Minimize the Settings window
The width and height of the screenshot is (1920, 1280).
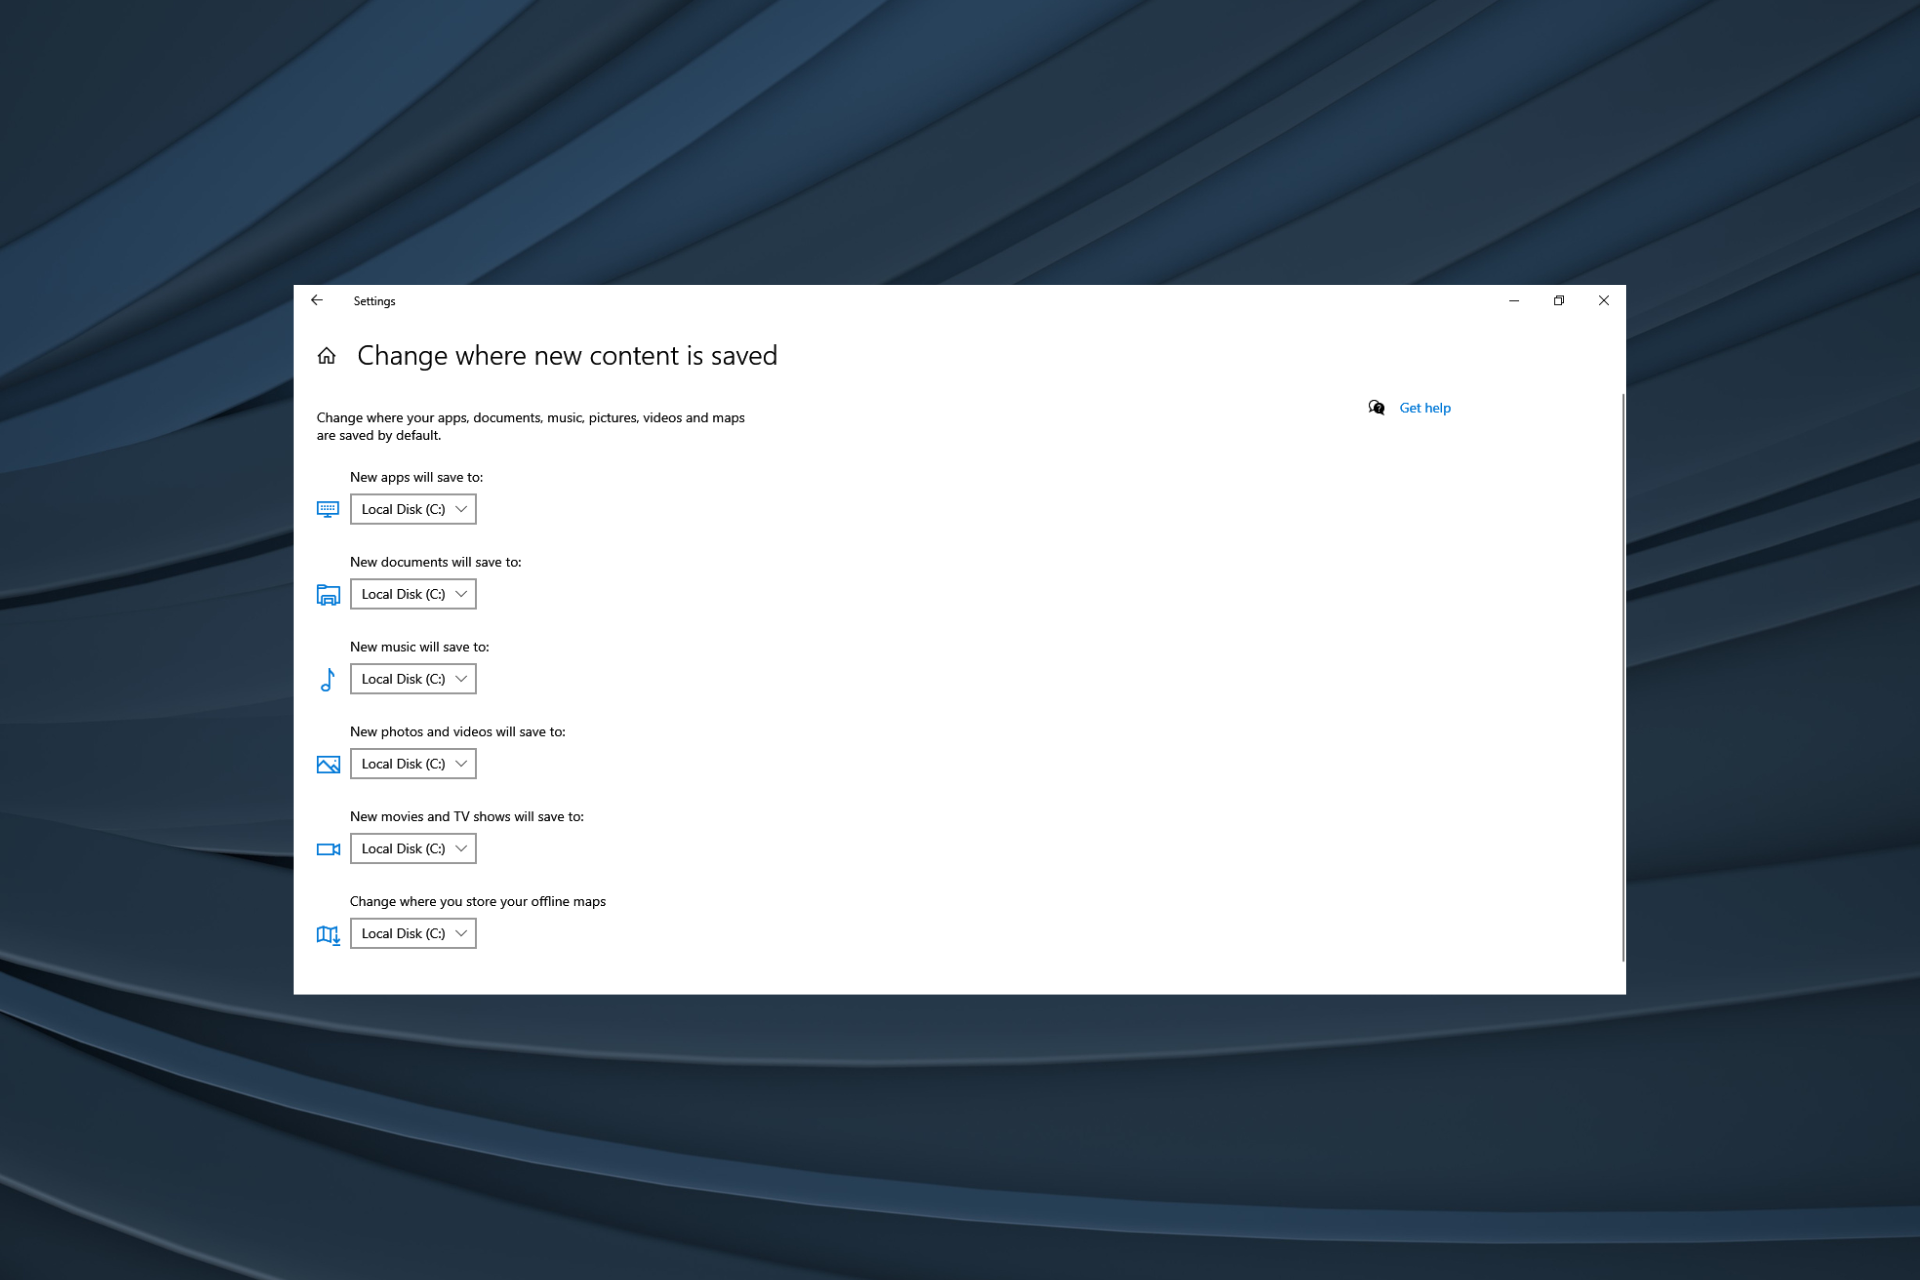1514,300
